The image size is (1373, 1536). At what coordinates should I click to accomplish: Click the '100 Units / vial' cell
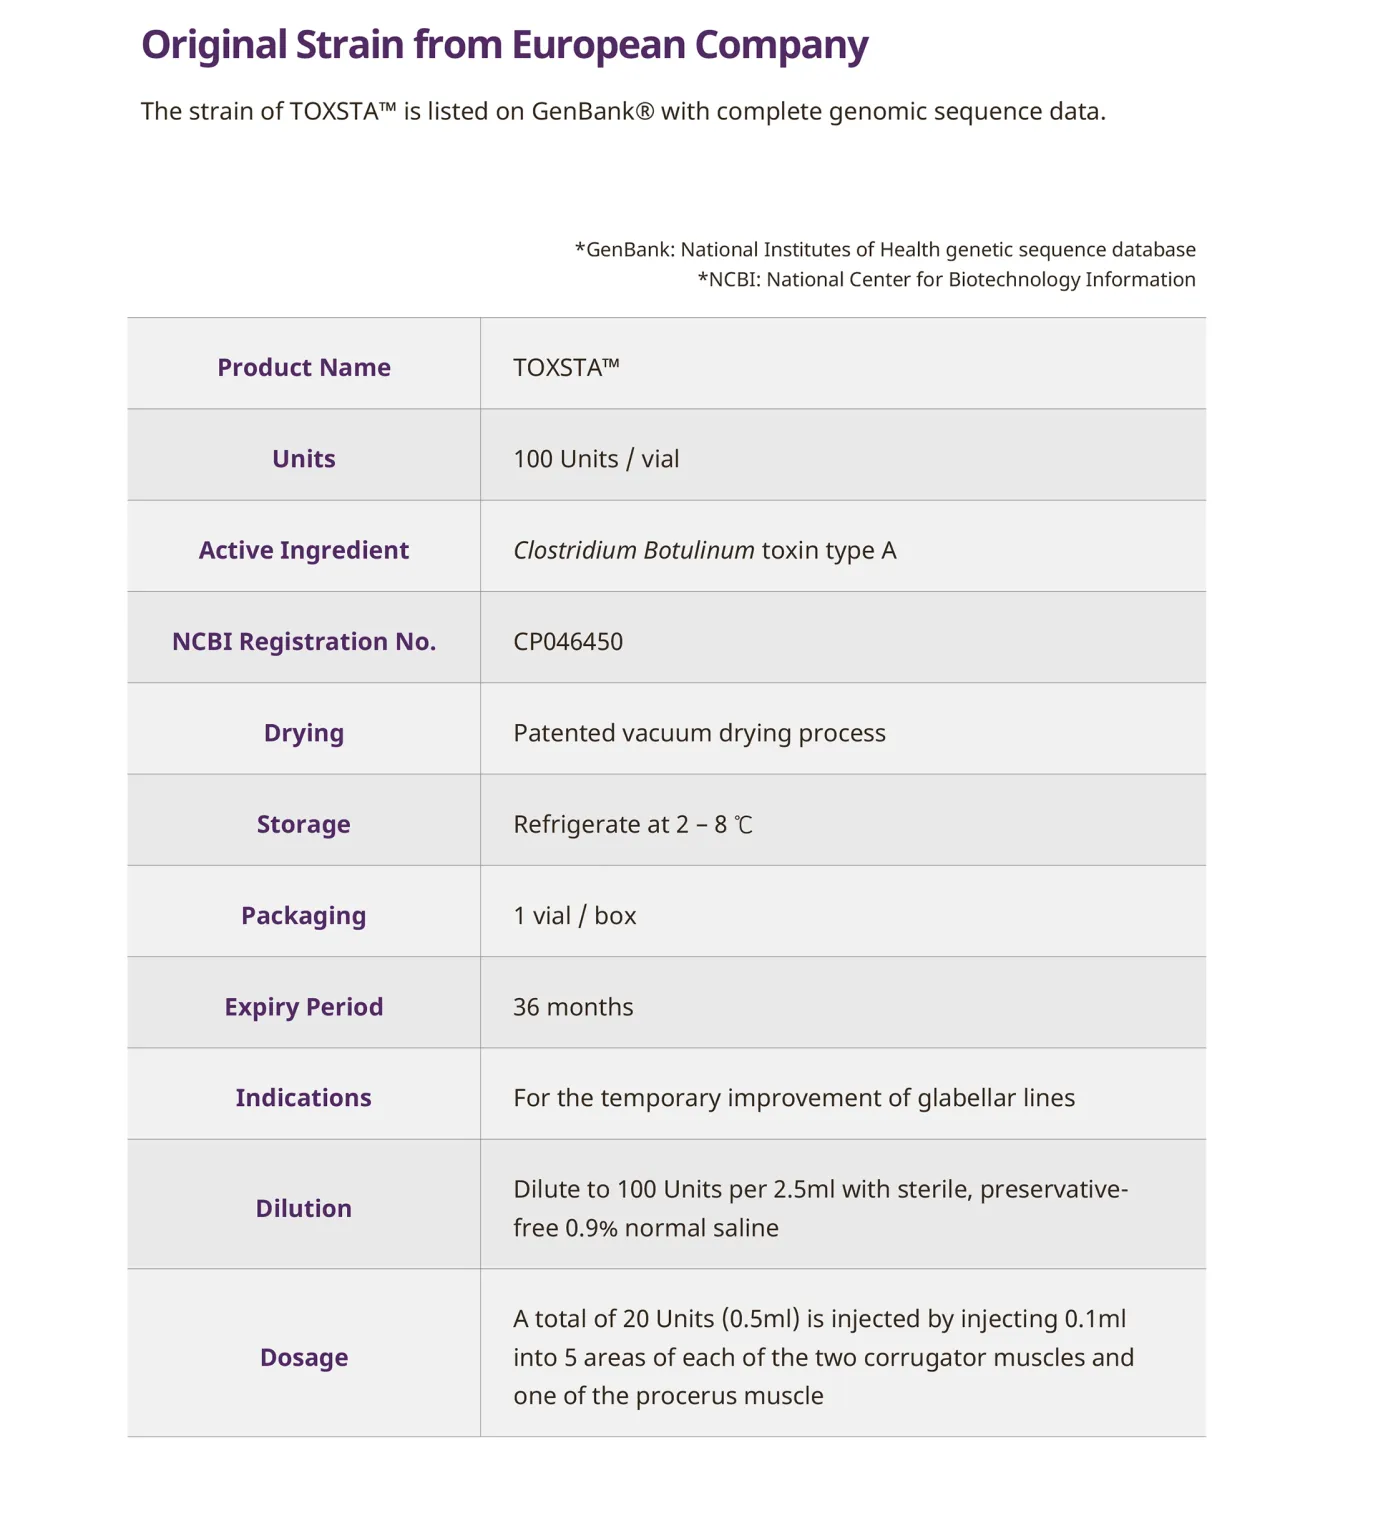click(x=596, y=458)
